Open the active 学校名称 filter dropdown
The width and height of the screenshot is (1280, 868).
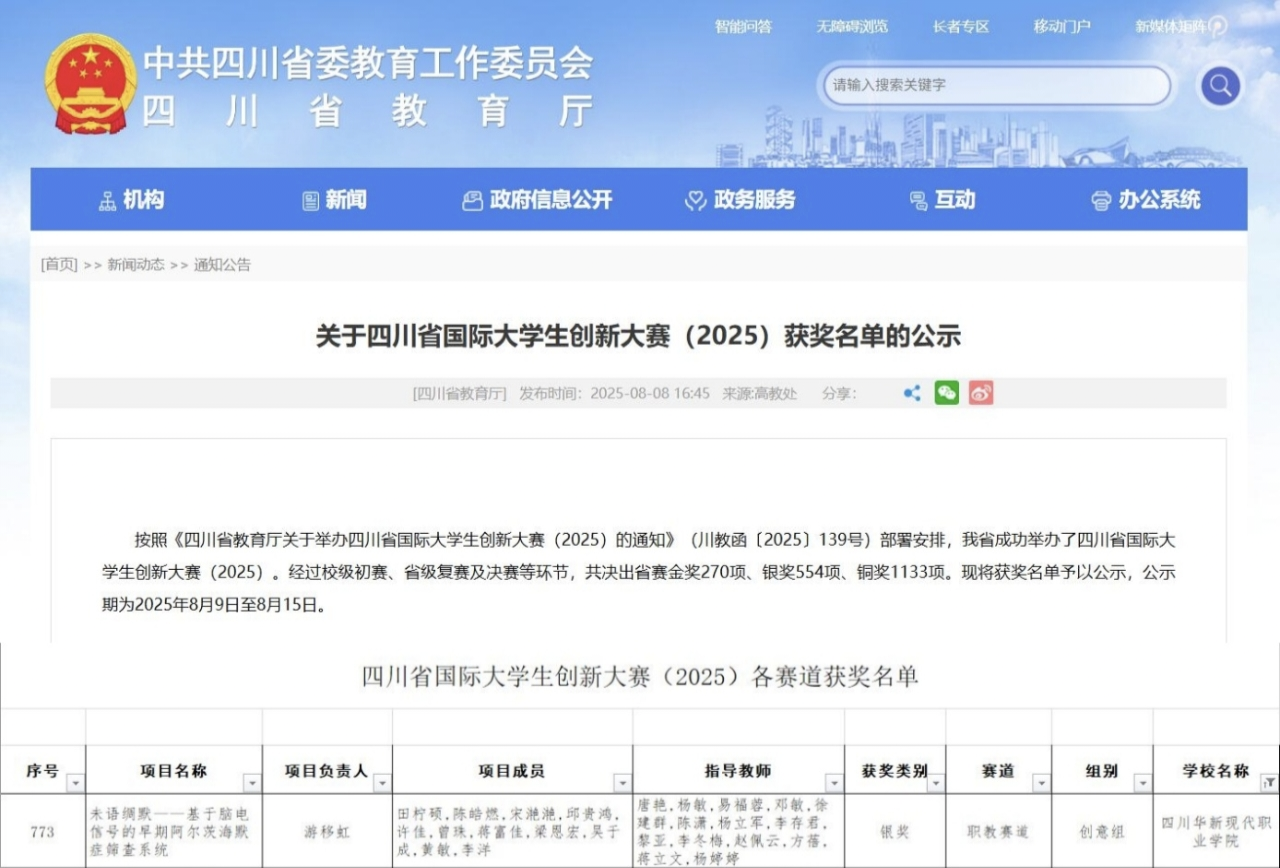(x=1269, y=784)
